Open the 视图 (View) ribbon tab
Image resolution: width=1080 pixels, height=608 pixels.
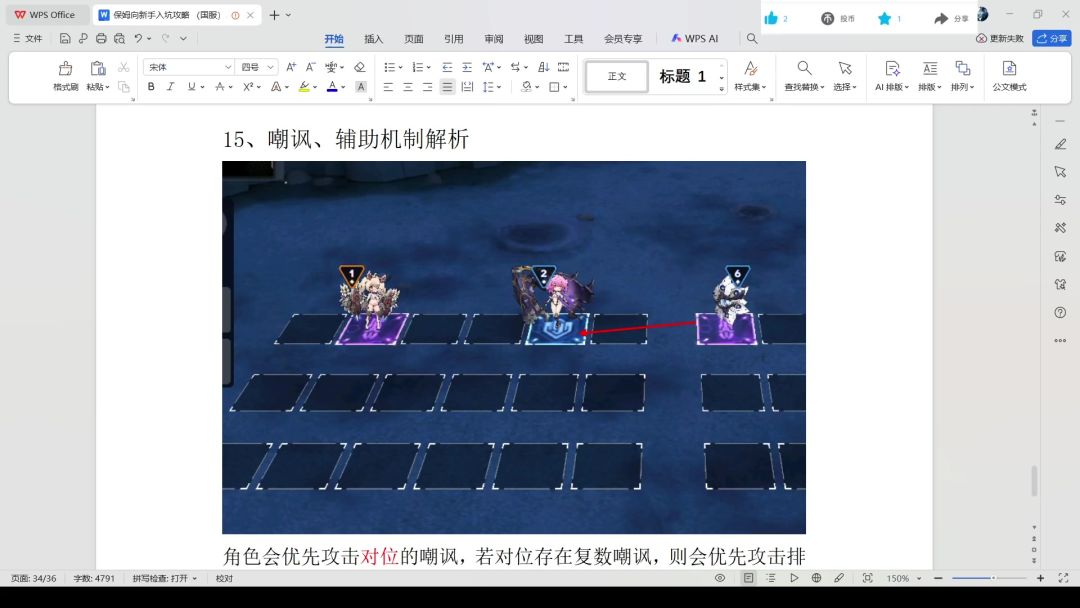pos(533,39)
